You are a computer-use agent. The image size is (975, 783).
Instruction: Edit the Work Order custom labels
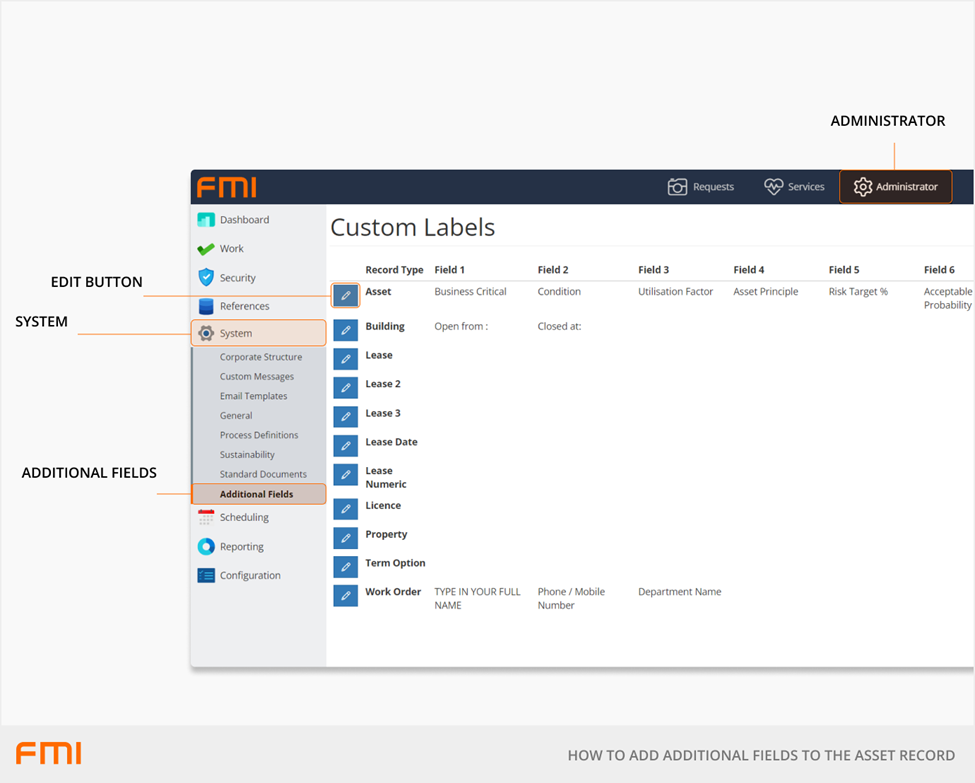coord(345,596)
